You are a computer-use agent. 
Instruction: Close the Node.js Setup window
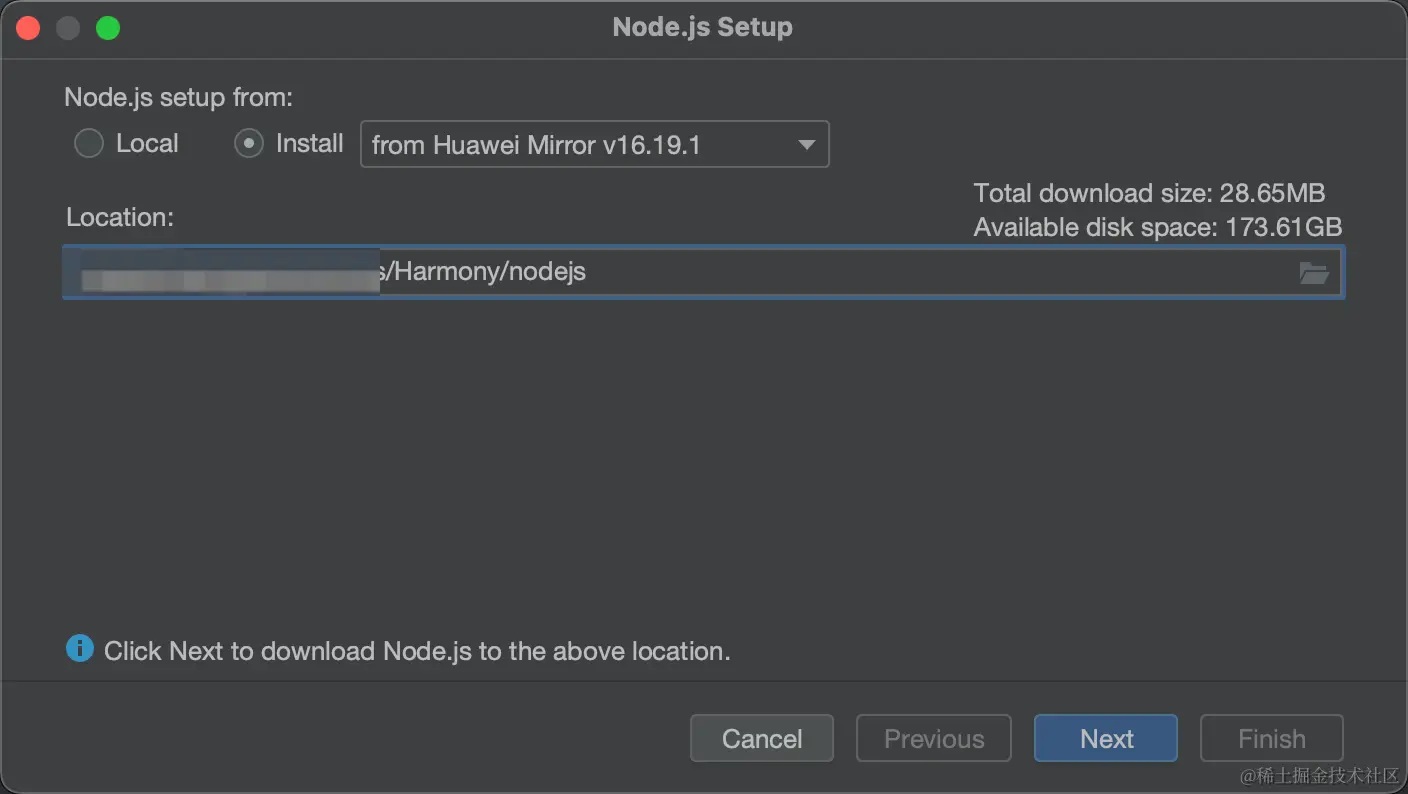click(x=28, y=28)
